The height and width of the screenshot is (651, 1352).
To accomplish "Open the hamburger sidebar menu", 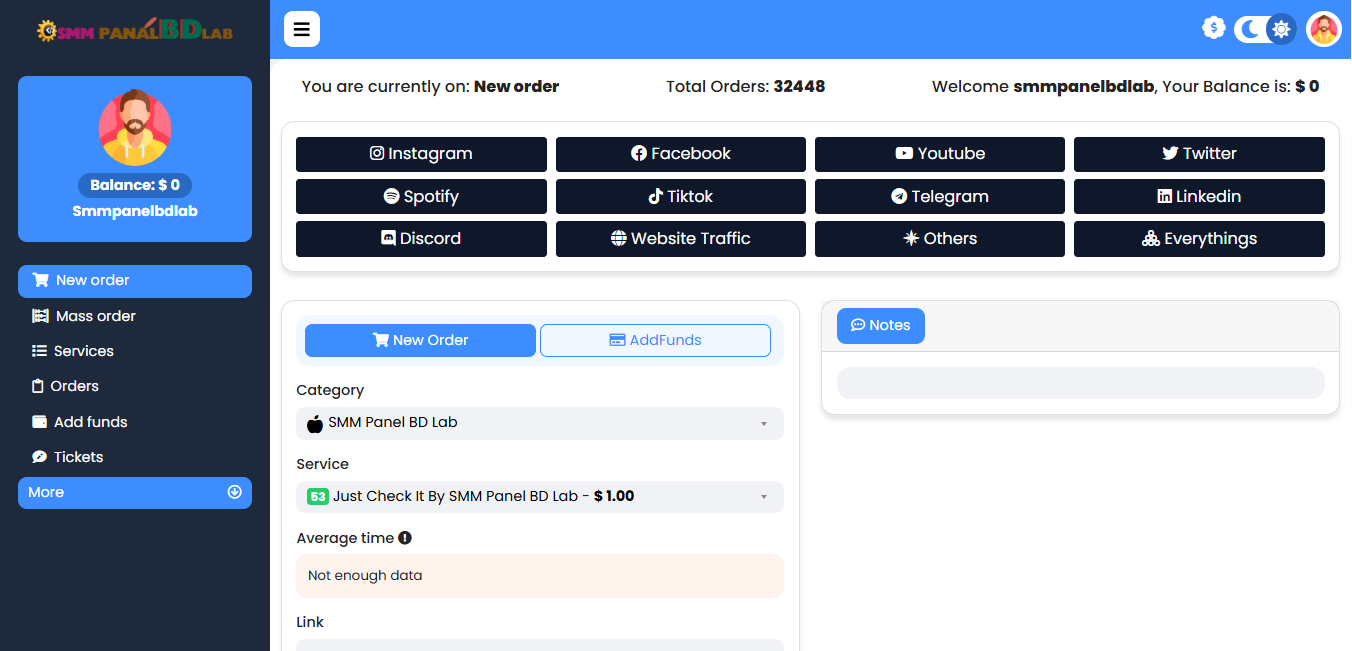I will [302, 29].
